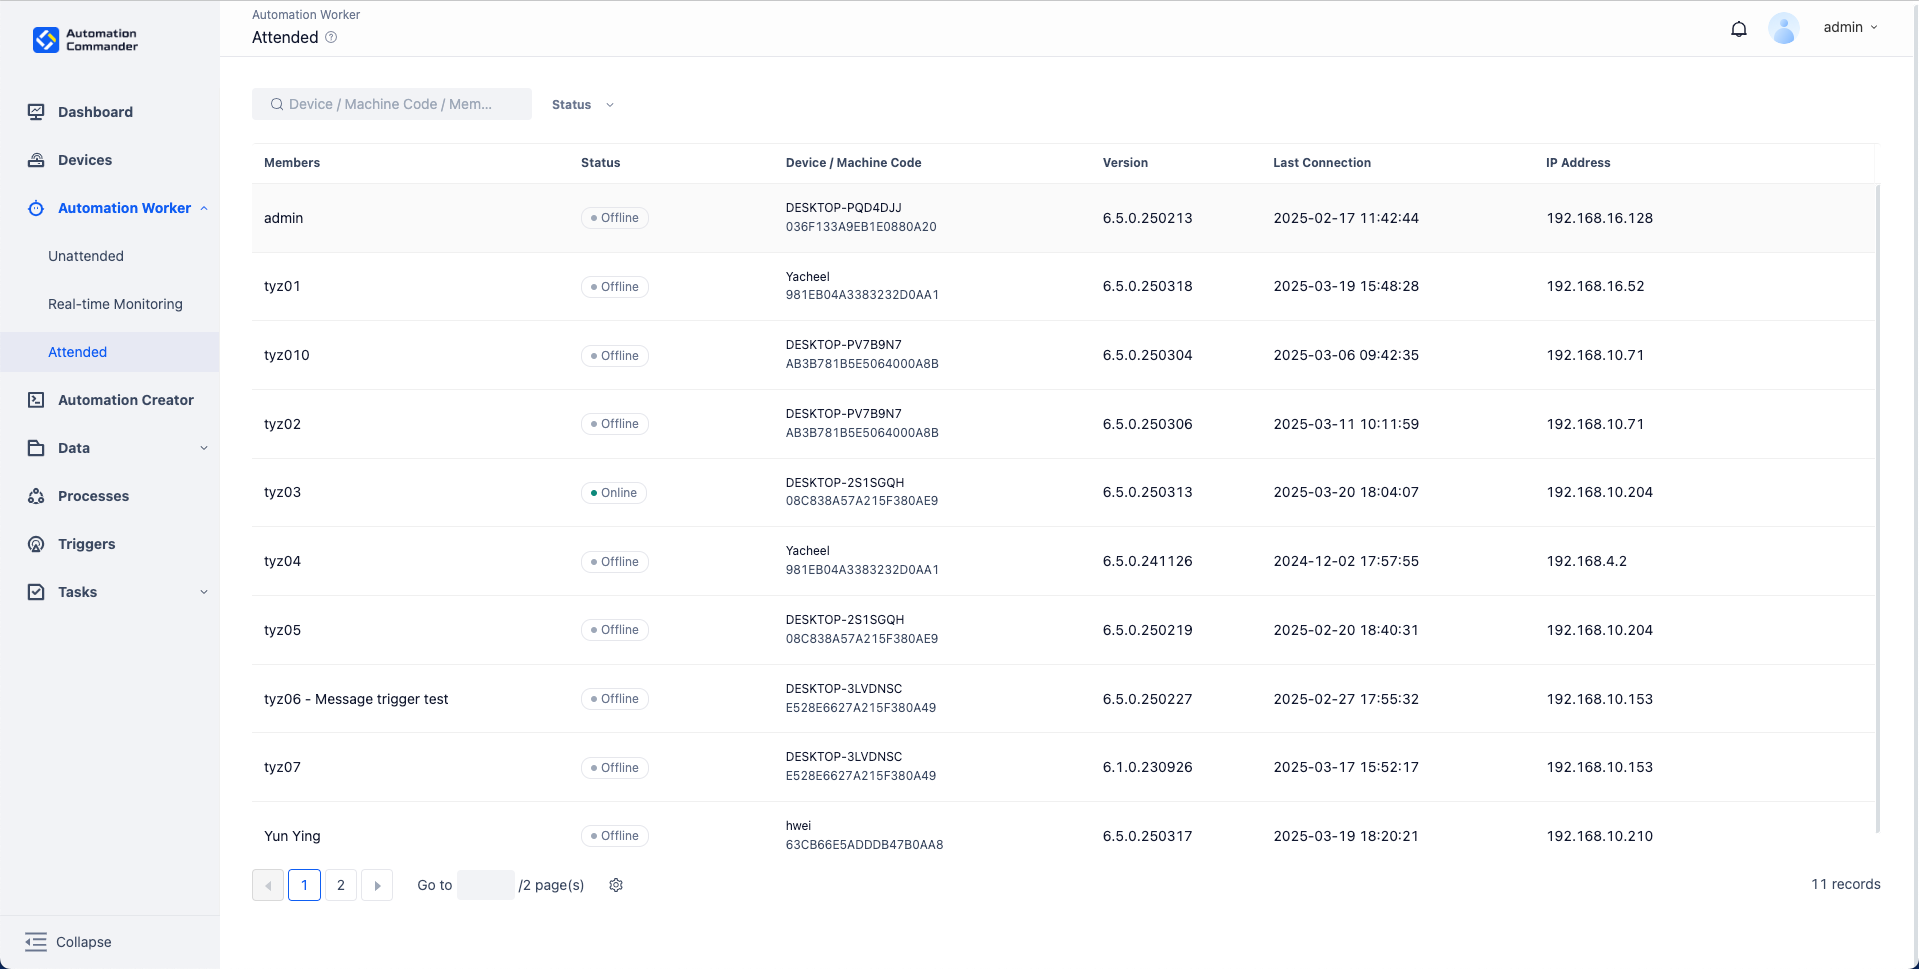Click the Triggers icon in sidebar

pos(36,544)
